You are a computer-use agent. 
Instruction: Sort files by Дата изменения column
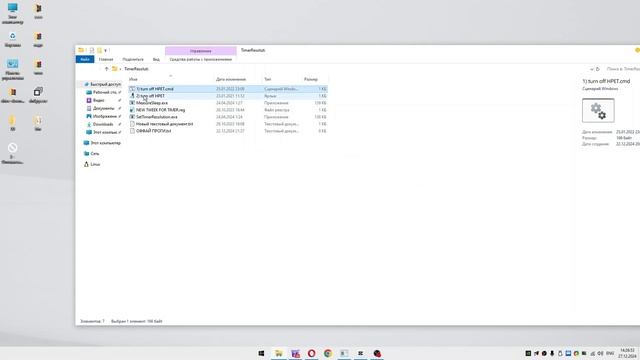coord(231,79)
